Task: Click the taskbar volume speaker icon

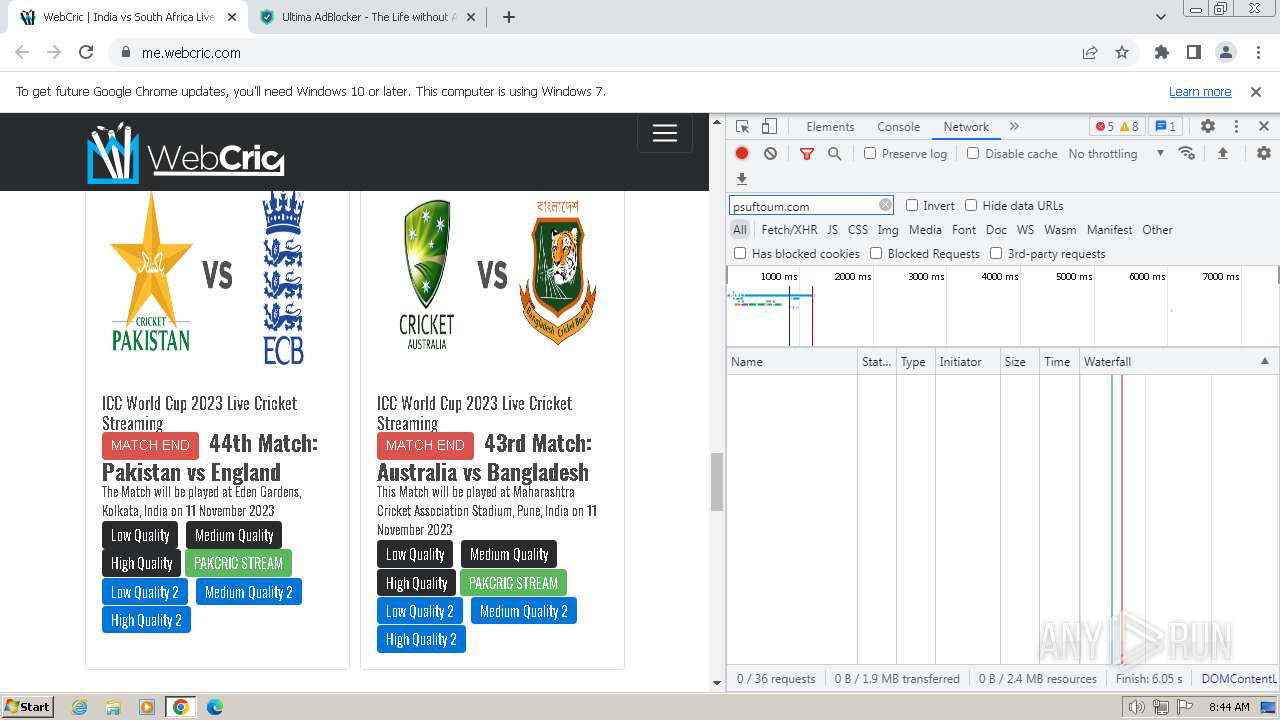Action: tap(1137, 707)
